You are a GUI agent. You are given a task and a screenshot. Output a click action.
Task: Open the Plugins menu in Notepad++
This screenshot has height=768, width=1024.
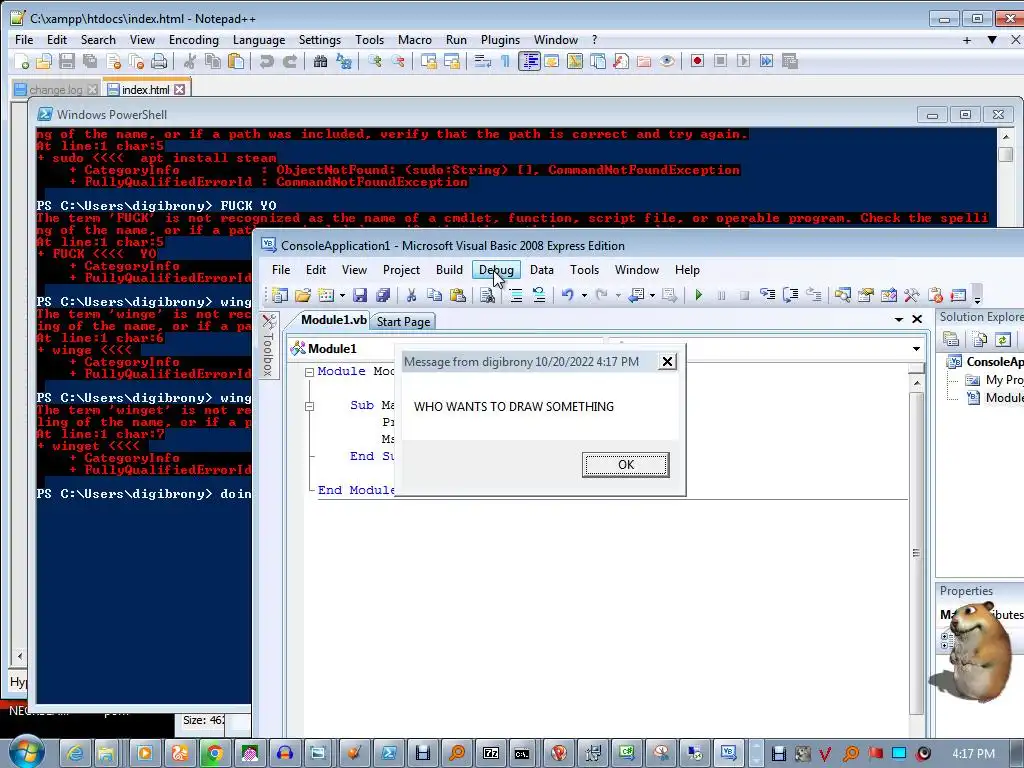(500, 40)
